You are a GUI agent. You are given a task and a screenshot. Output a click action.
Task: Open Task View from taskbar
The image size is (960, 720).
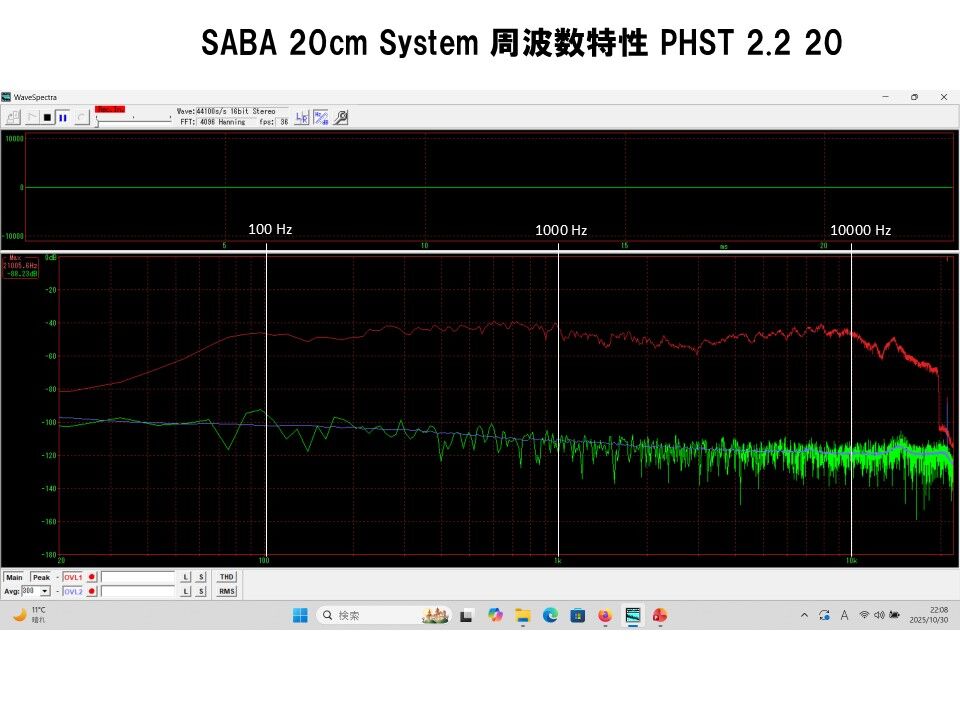[x=466, y=615]
